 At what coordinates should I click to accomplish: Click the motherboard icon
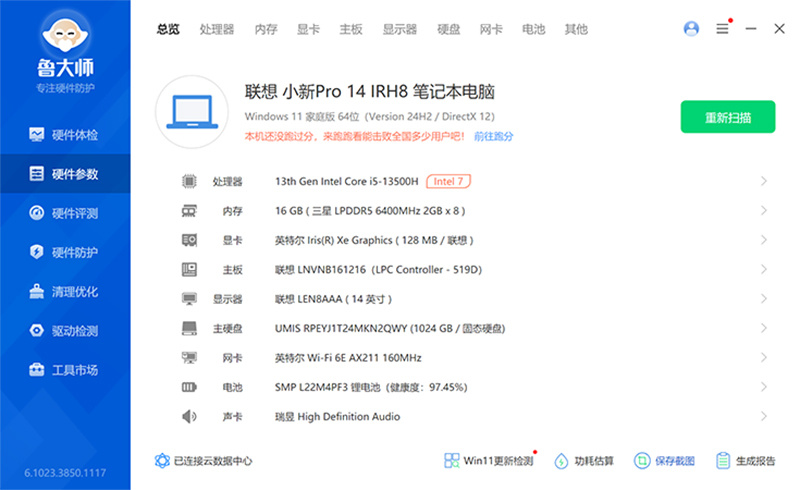(189, 270)
